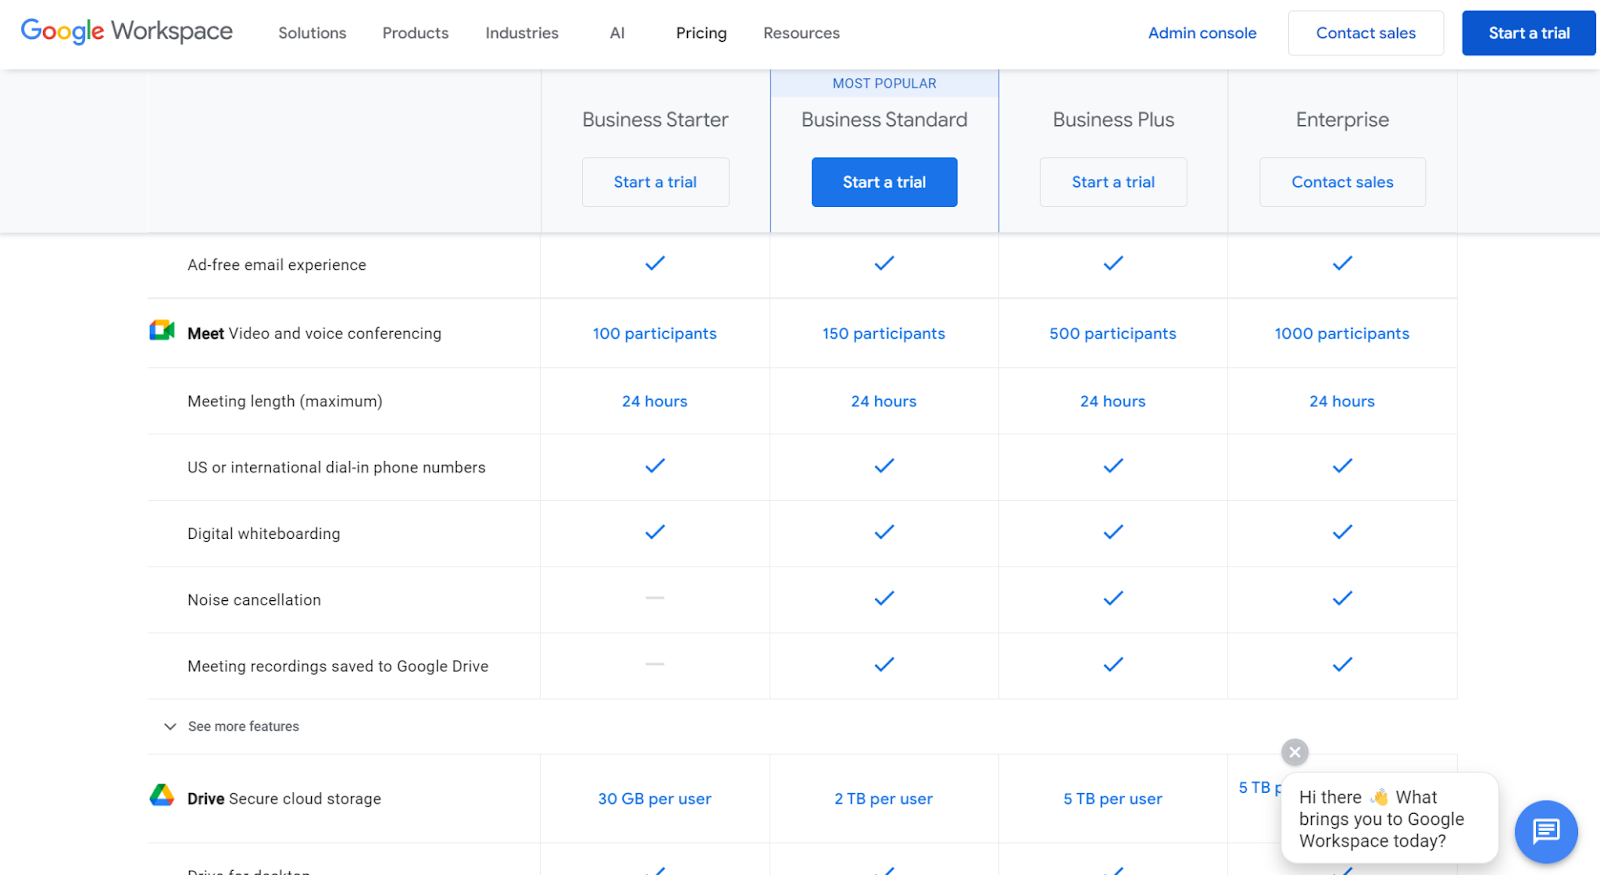Go to the Pricing page
The width and height of the screenshot is (1600, 875).
pyautogui.click(x=701, y=33)
